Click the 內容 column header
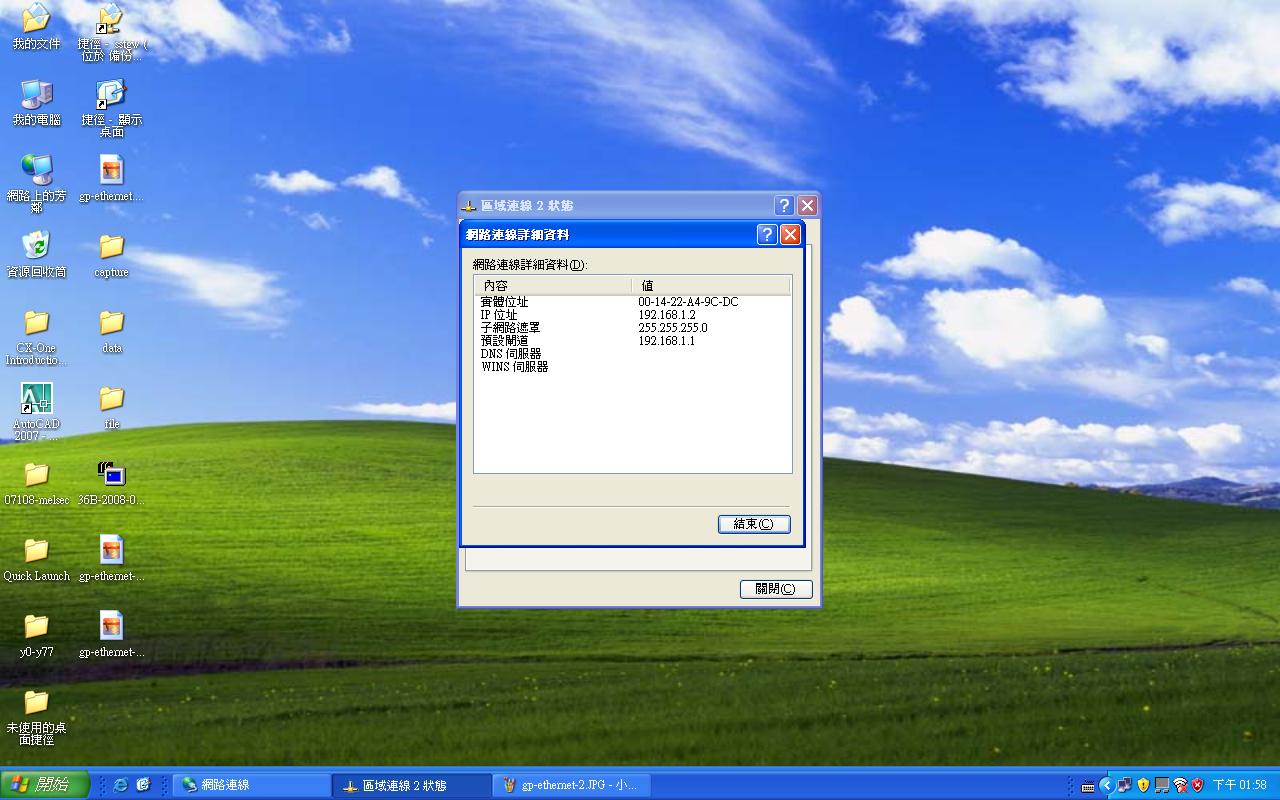This screenshot has height=800, width=1280. tap(552, 286)
